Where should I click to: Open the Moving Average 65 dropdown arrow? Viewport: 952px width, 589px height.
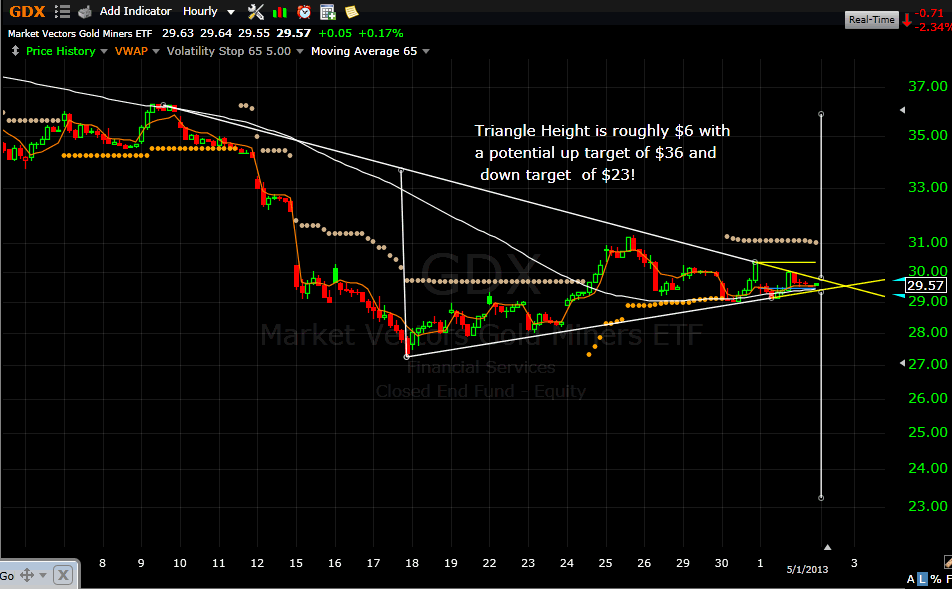426,52
